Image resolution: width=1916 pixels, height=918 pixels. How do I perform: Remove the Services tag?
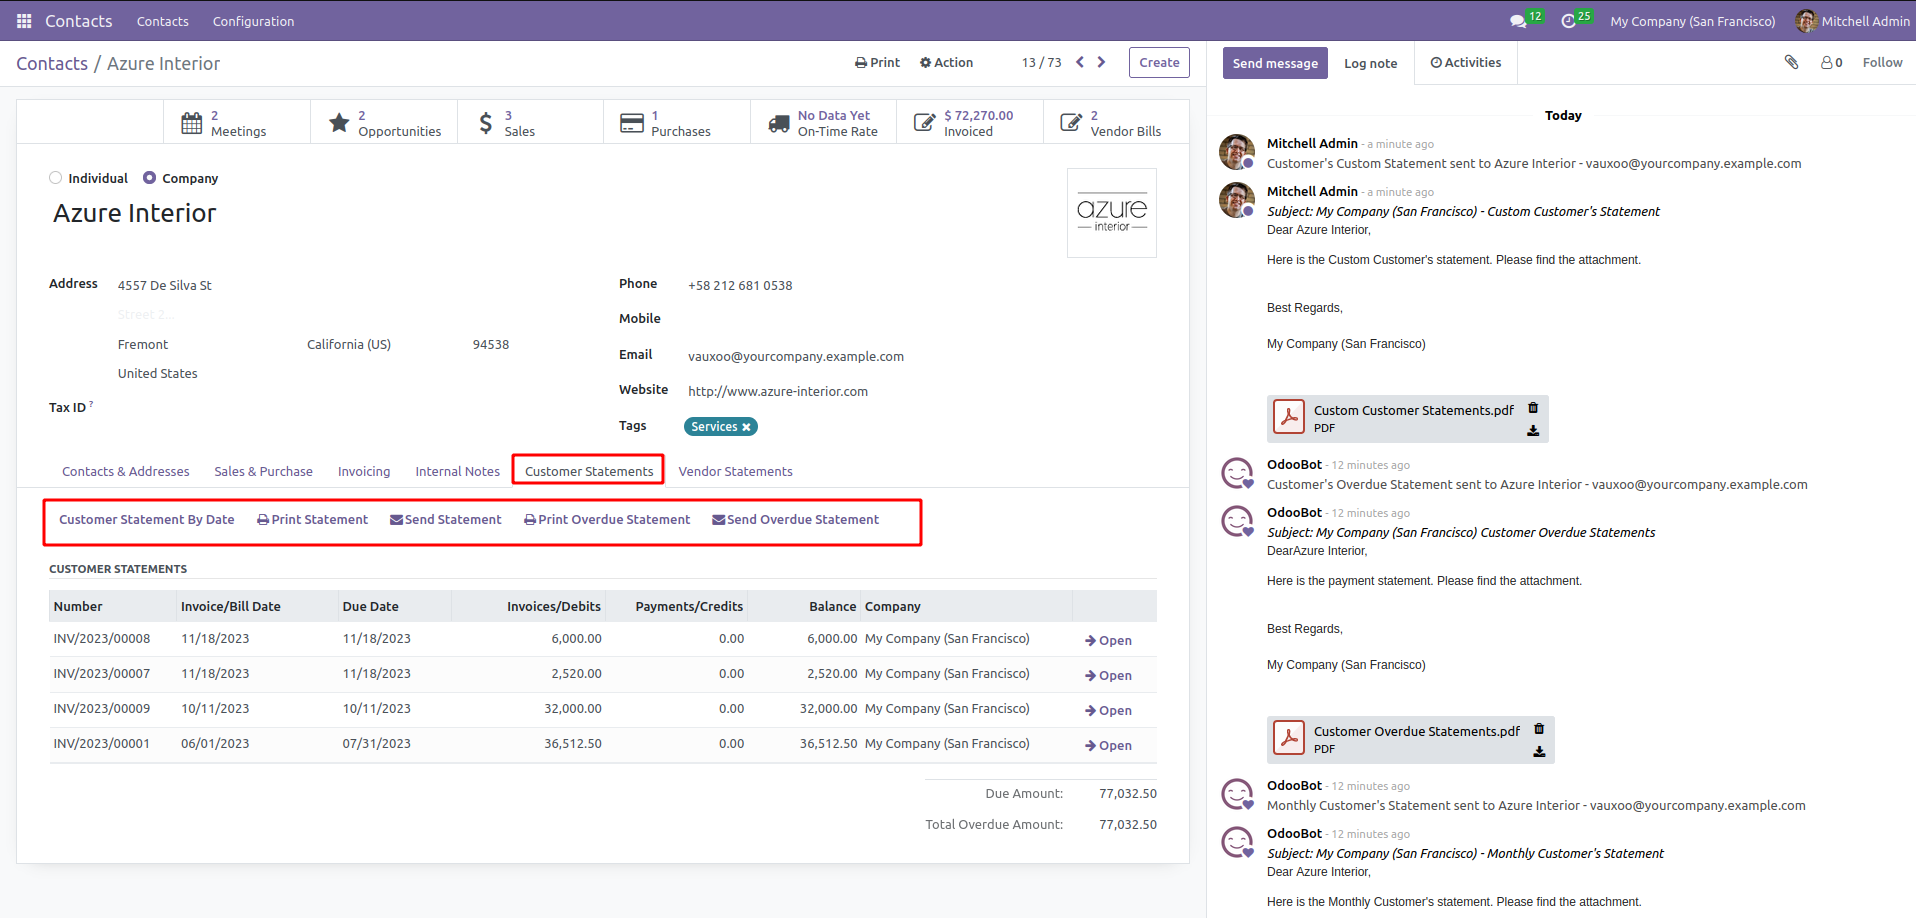pyautogui.click(x=746, y=427)
